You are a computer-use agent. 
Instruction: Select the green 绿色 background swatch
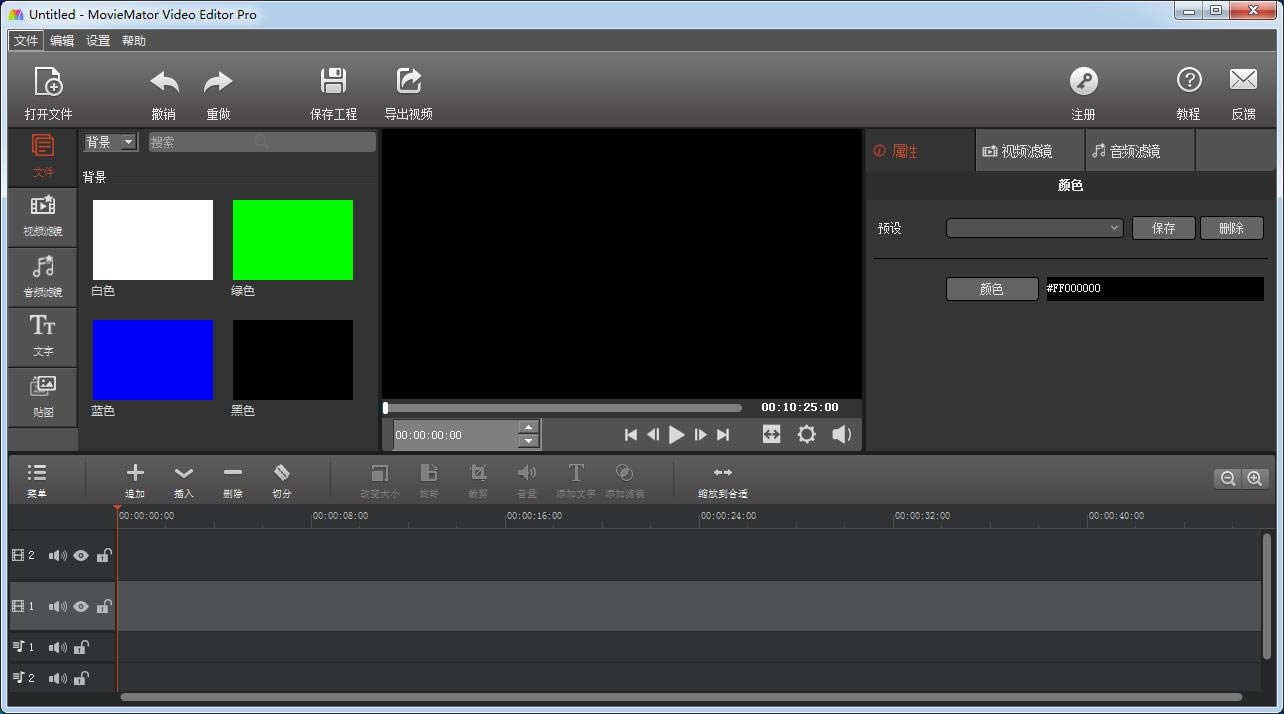[293, 240]
